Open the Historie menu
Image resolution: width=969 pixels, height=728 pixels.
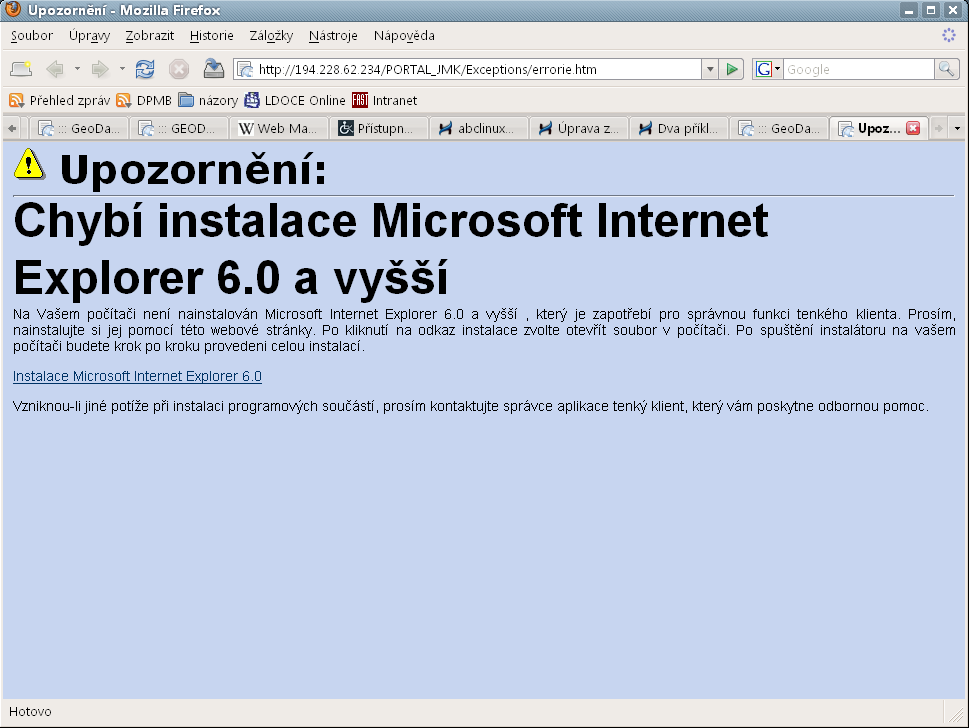click(211, 36)
